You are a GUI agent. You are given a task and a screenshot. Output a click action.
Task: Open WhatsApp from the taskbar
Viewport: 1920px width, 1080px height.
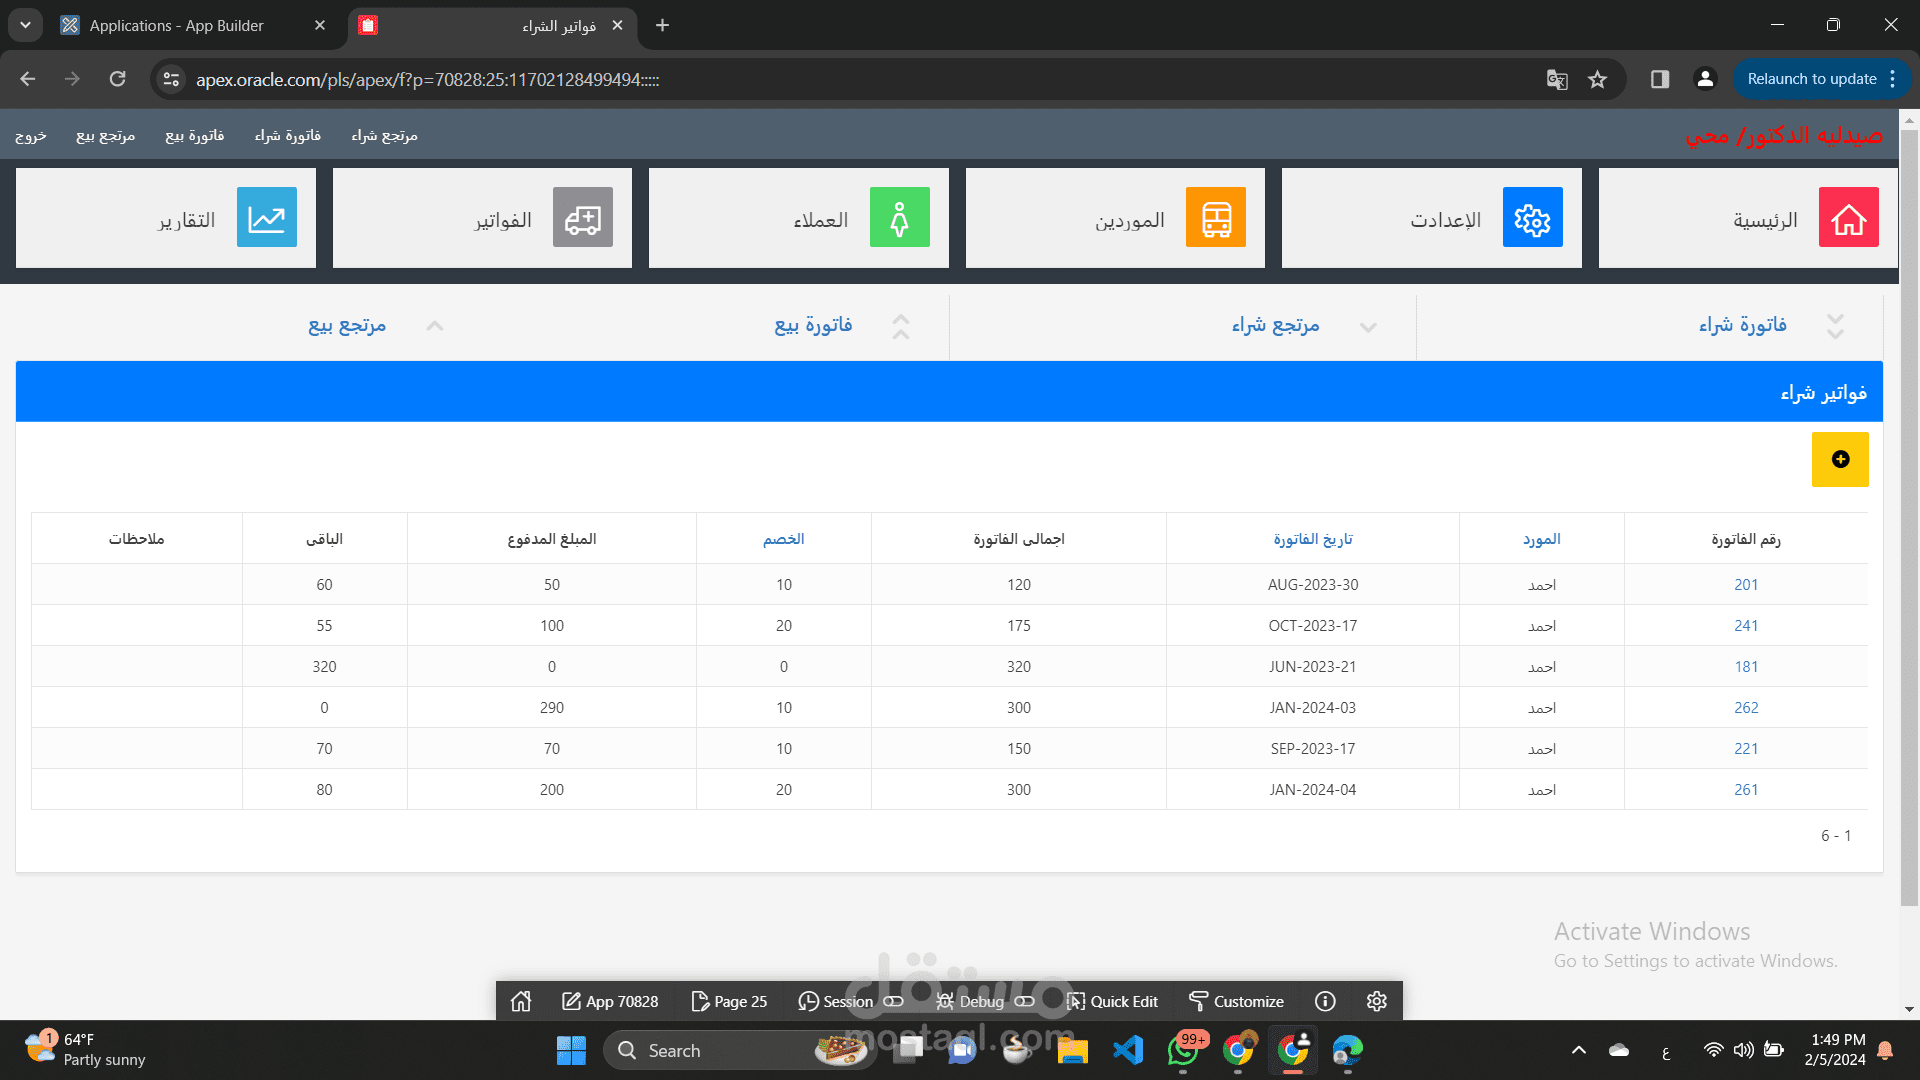1183,1050
